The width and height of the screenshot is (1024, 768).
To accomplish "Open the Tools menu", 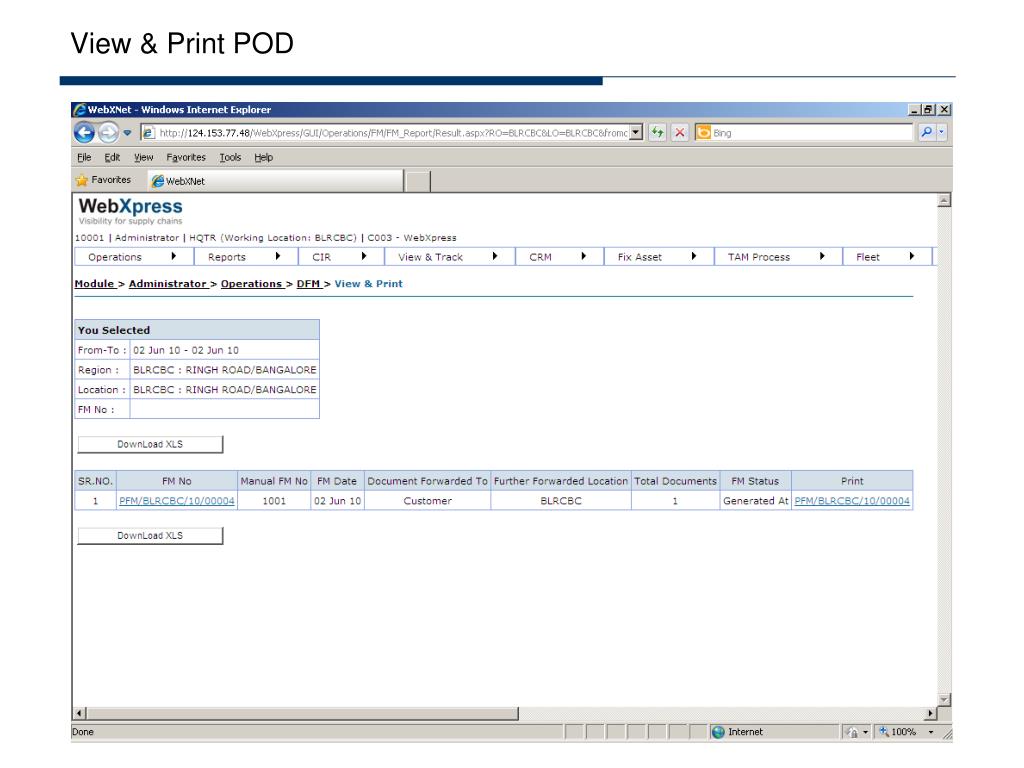I will coord(231,157).
